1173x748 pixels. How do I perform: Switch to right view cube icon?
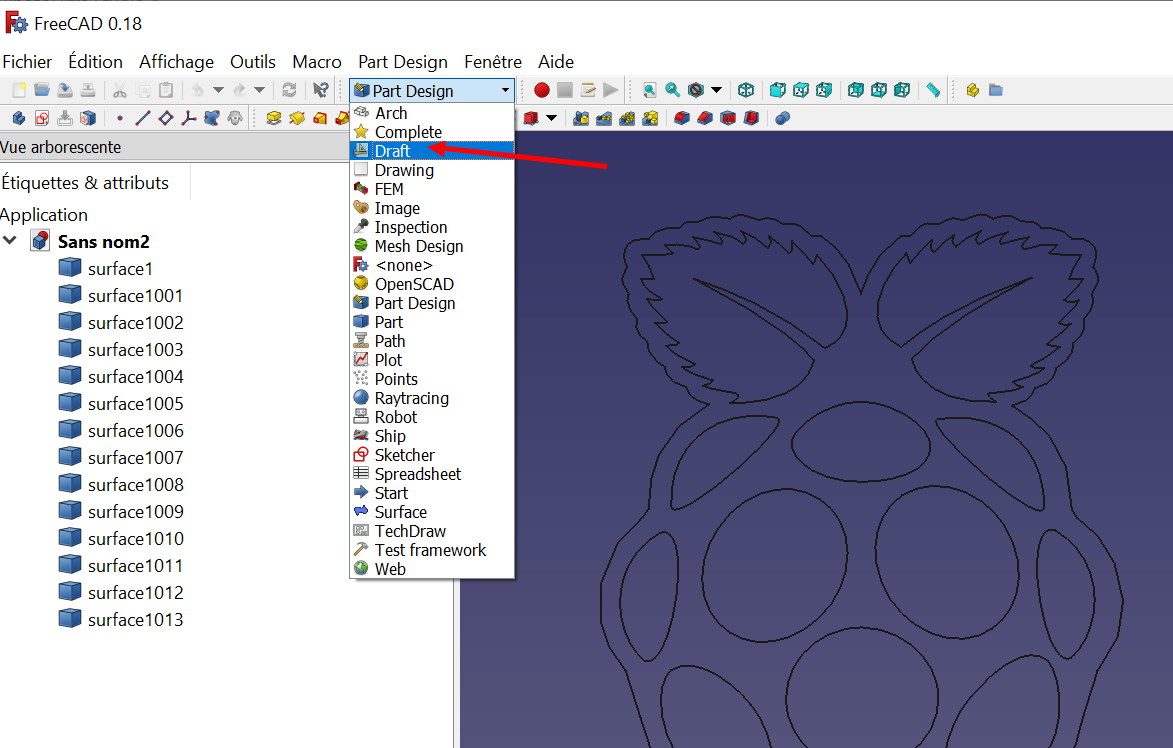click(824, 91)
